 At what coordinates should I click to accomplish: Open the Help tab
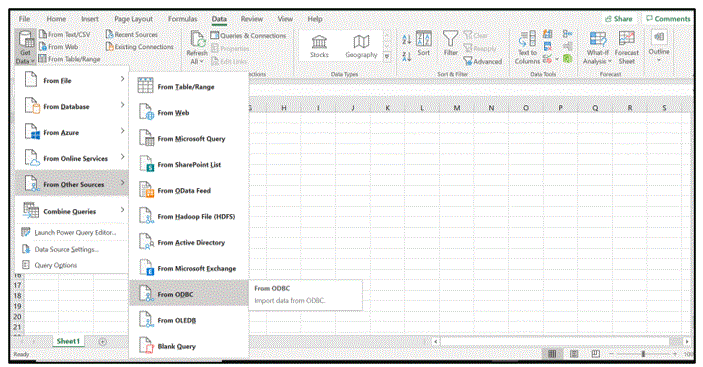coord(315,19)
